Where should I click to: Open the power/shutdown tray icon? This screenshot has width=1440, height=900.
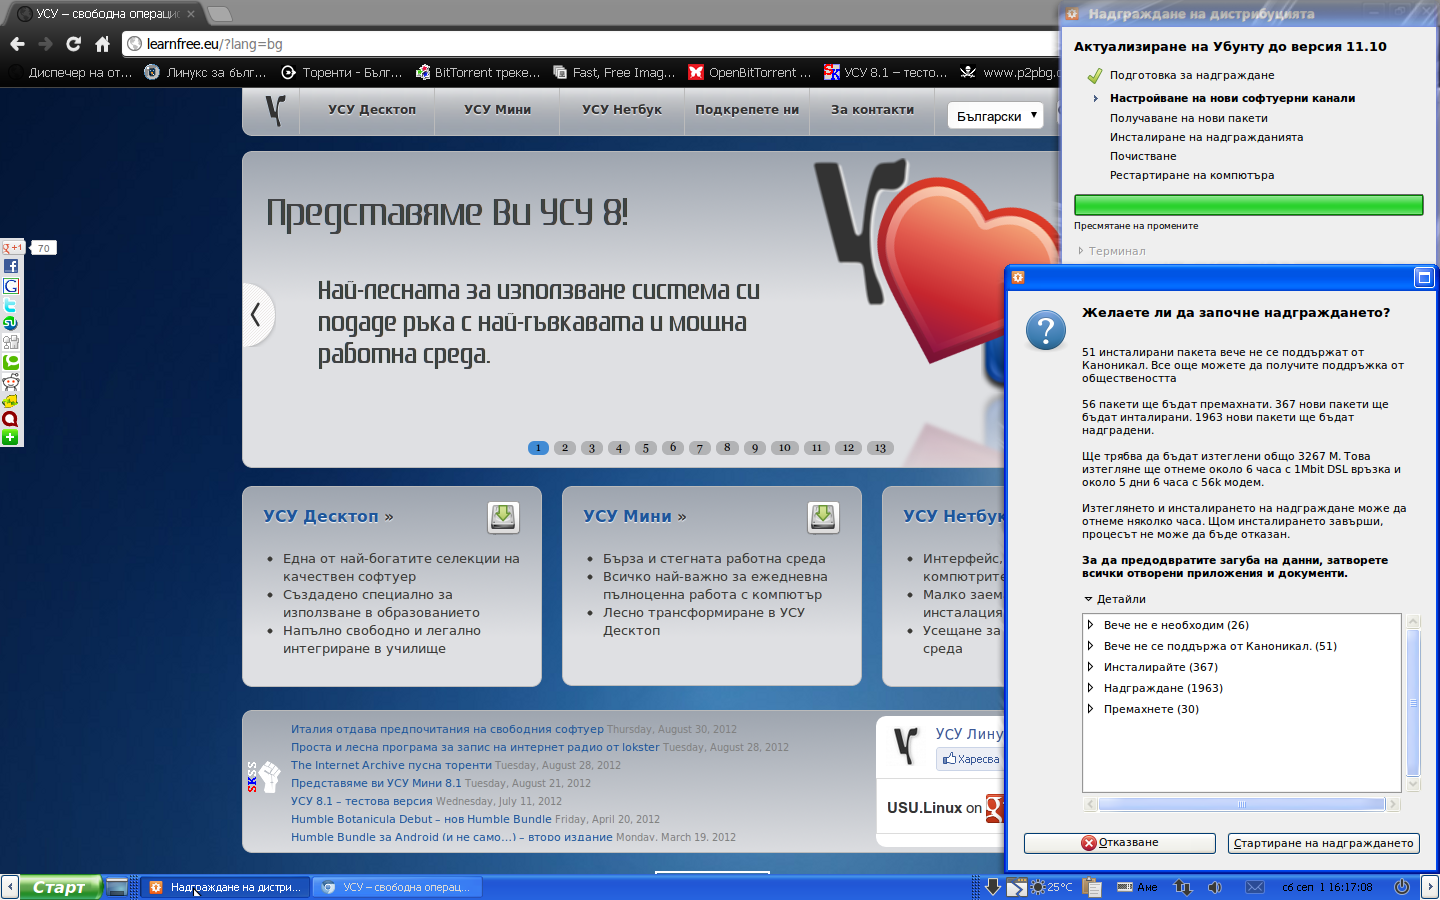1402,887
